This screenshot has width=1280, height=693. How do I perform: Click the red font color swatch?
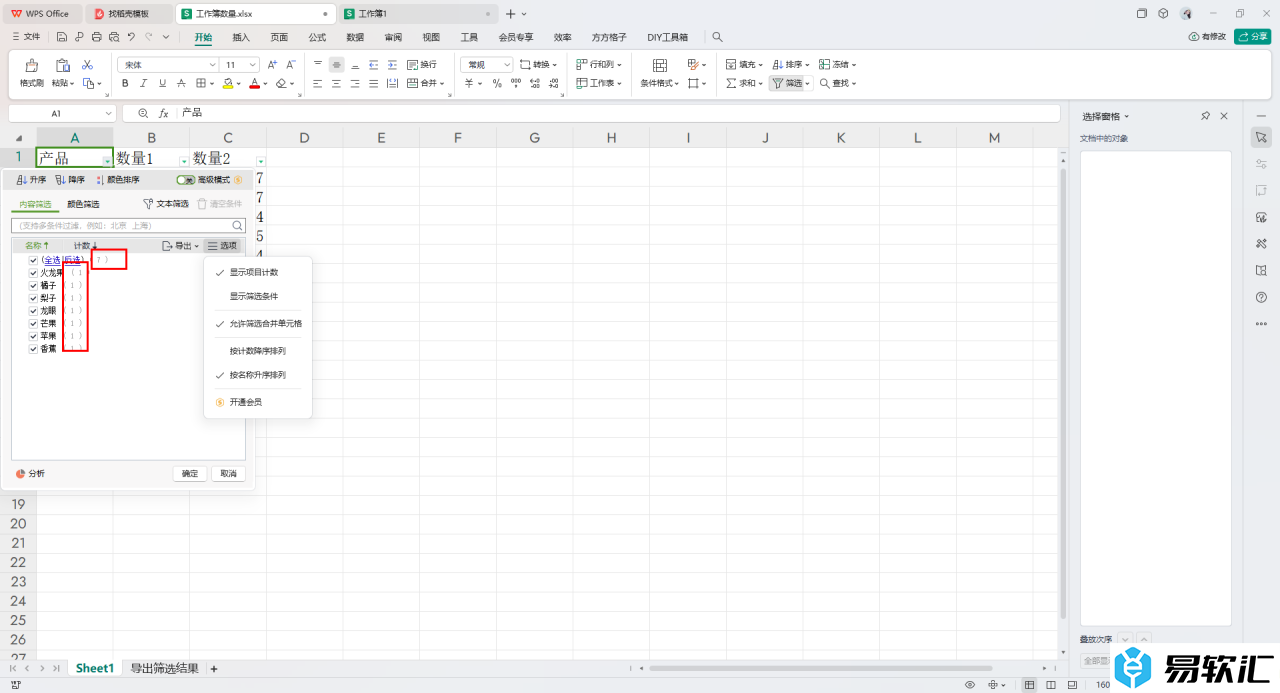[x=255, y=84]
